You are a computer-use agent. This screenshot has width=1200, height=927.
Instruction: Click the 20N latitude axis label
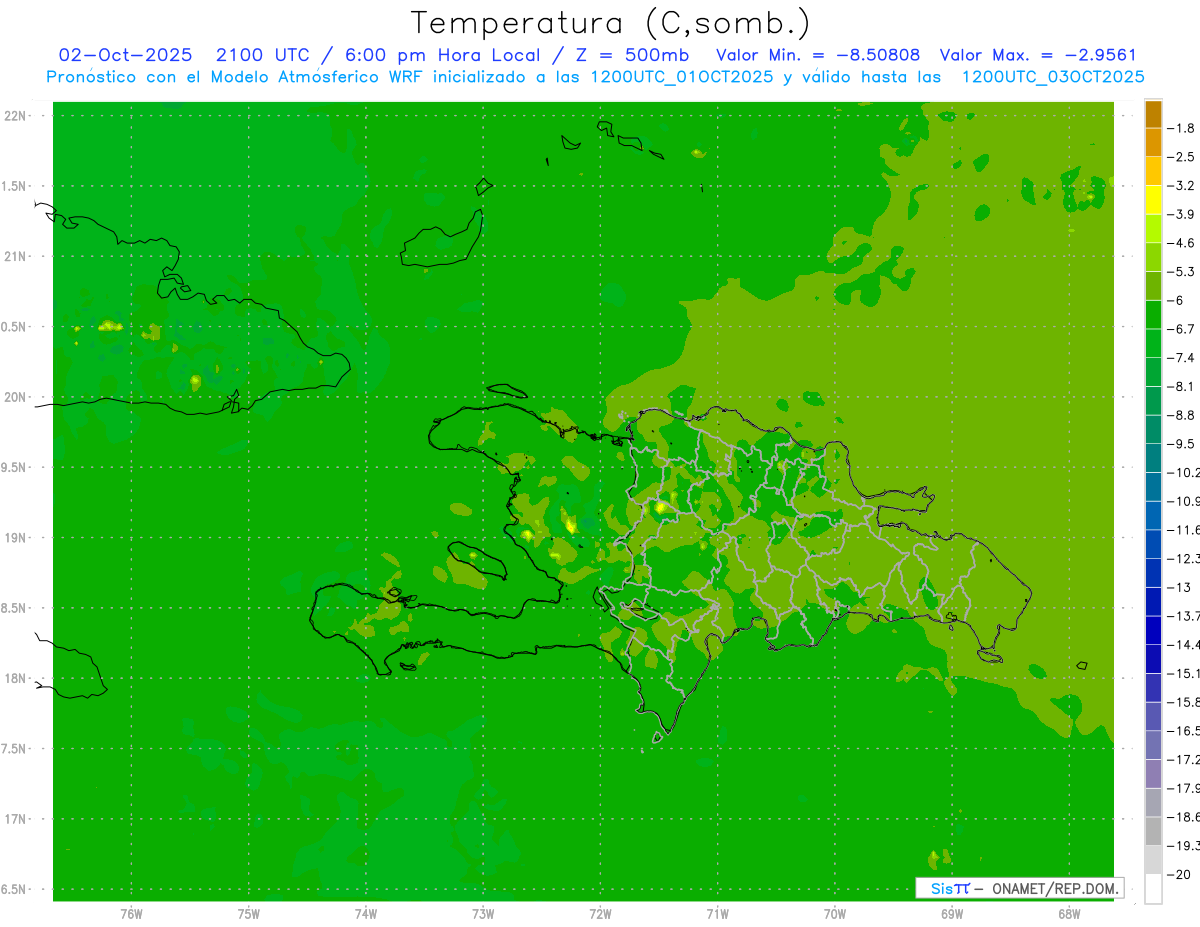click(x=17, y=397)
